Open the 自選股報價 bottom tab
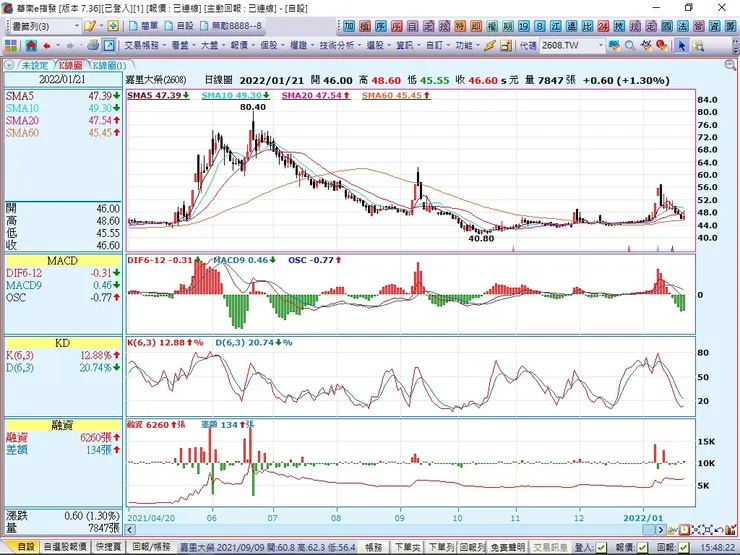 point(65,547)
